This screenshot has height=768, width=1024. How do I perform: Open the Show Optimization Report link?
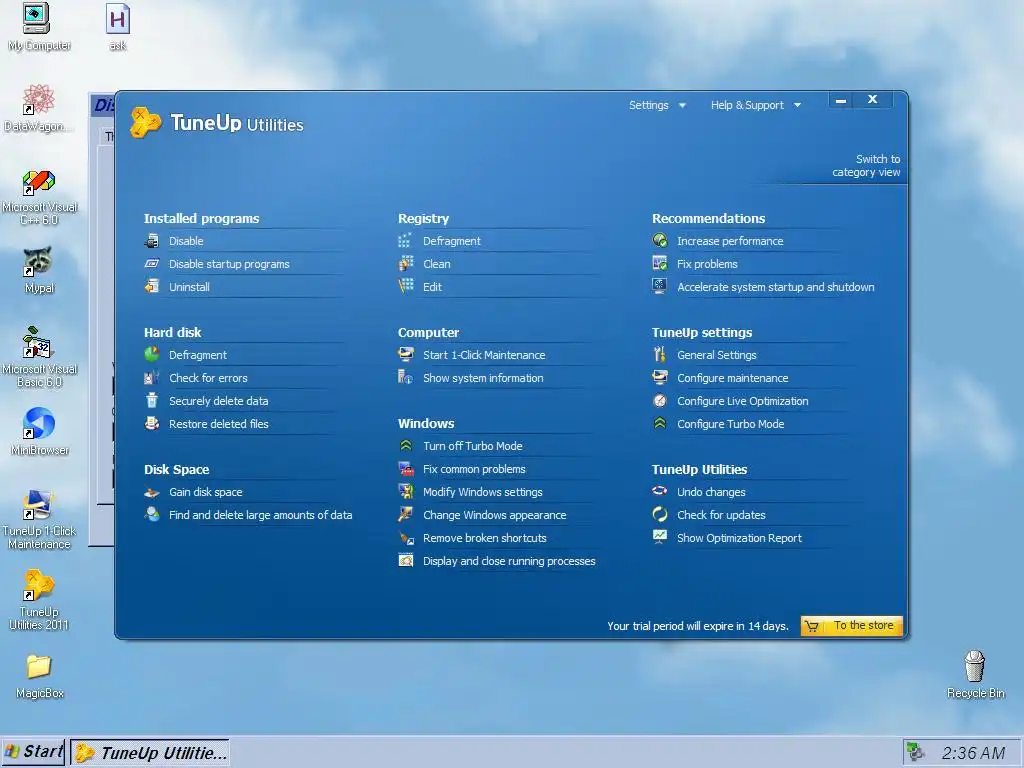coord(739,538)
